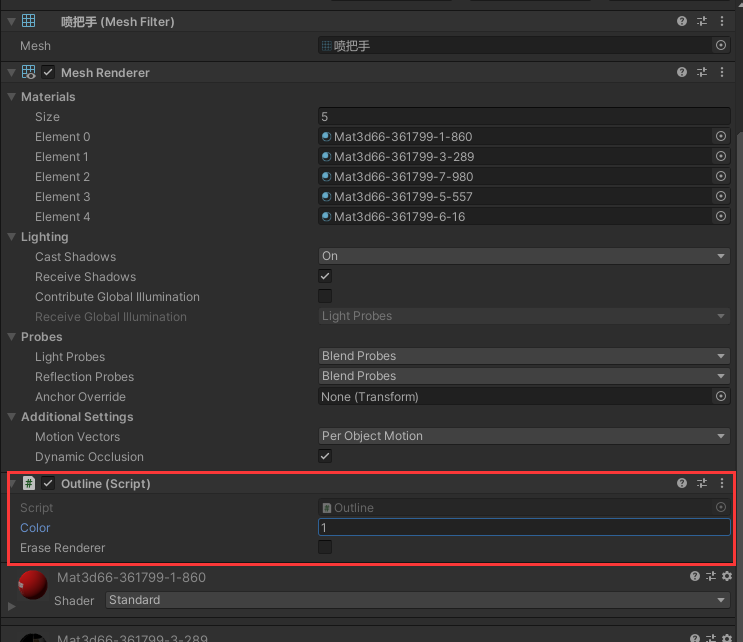743x642 pixels.
Task: Open Mesh Renderer help reference icon
Action: pyautogui.click(x=681, y=72)
